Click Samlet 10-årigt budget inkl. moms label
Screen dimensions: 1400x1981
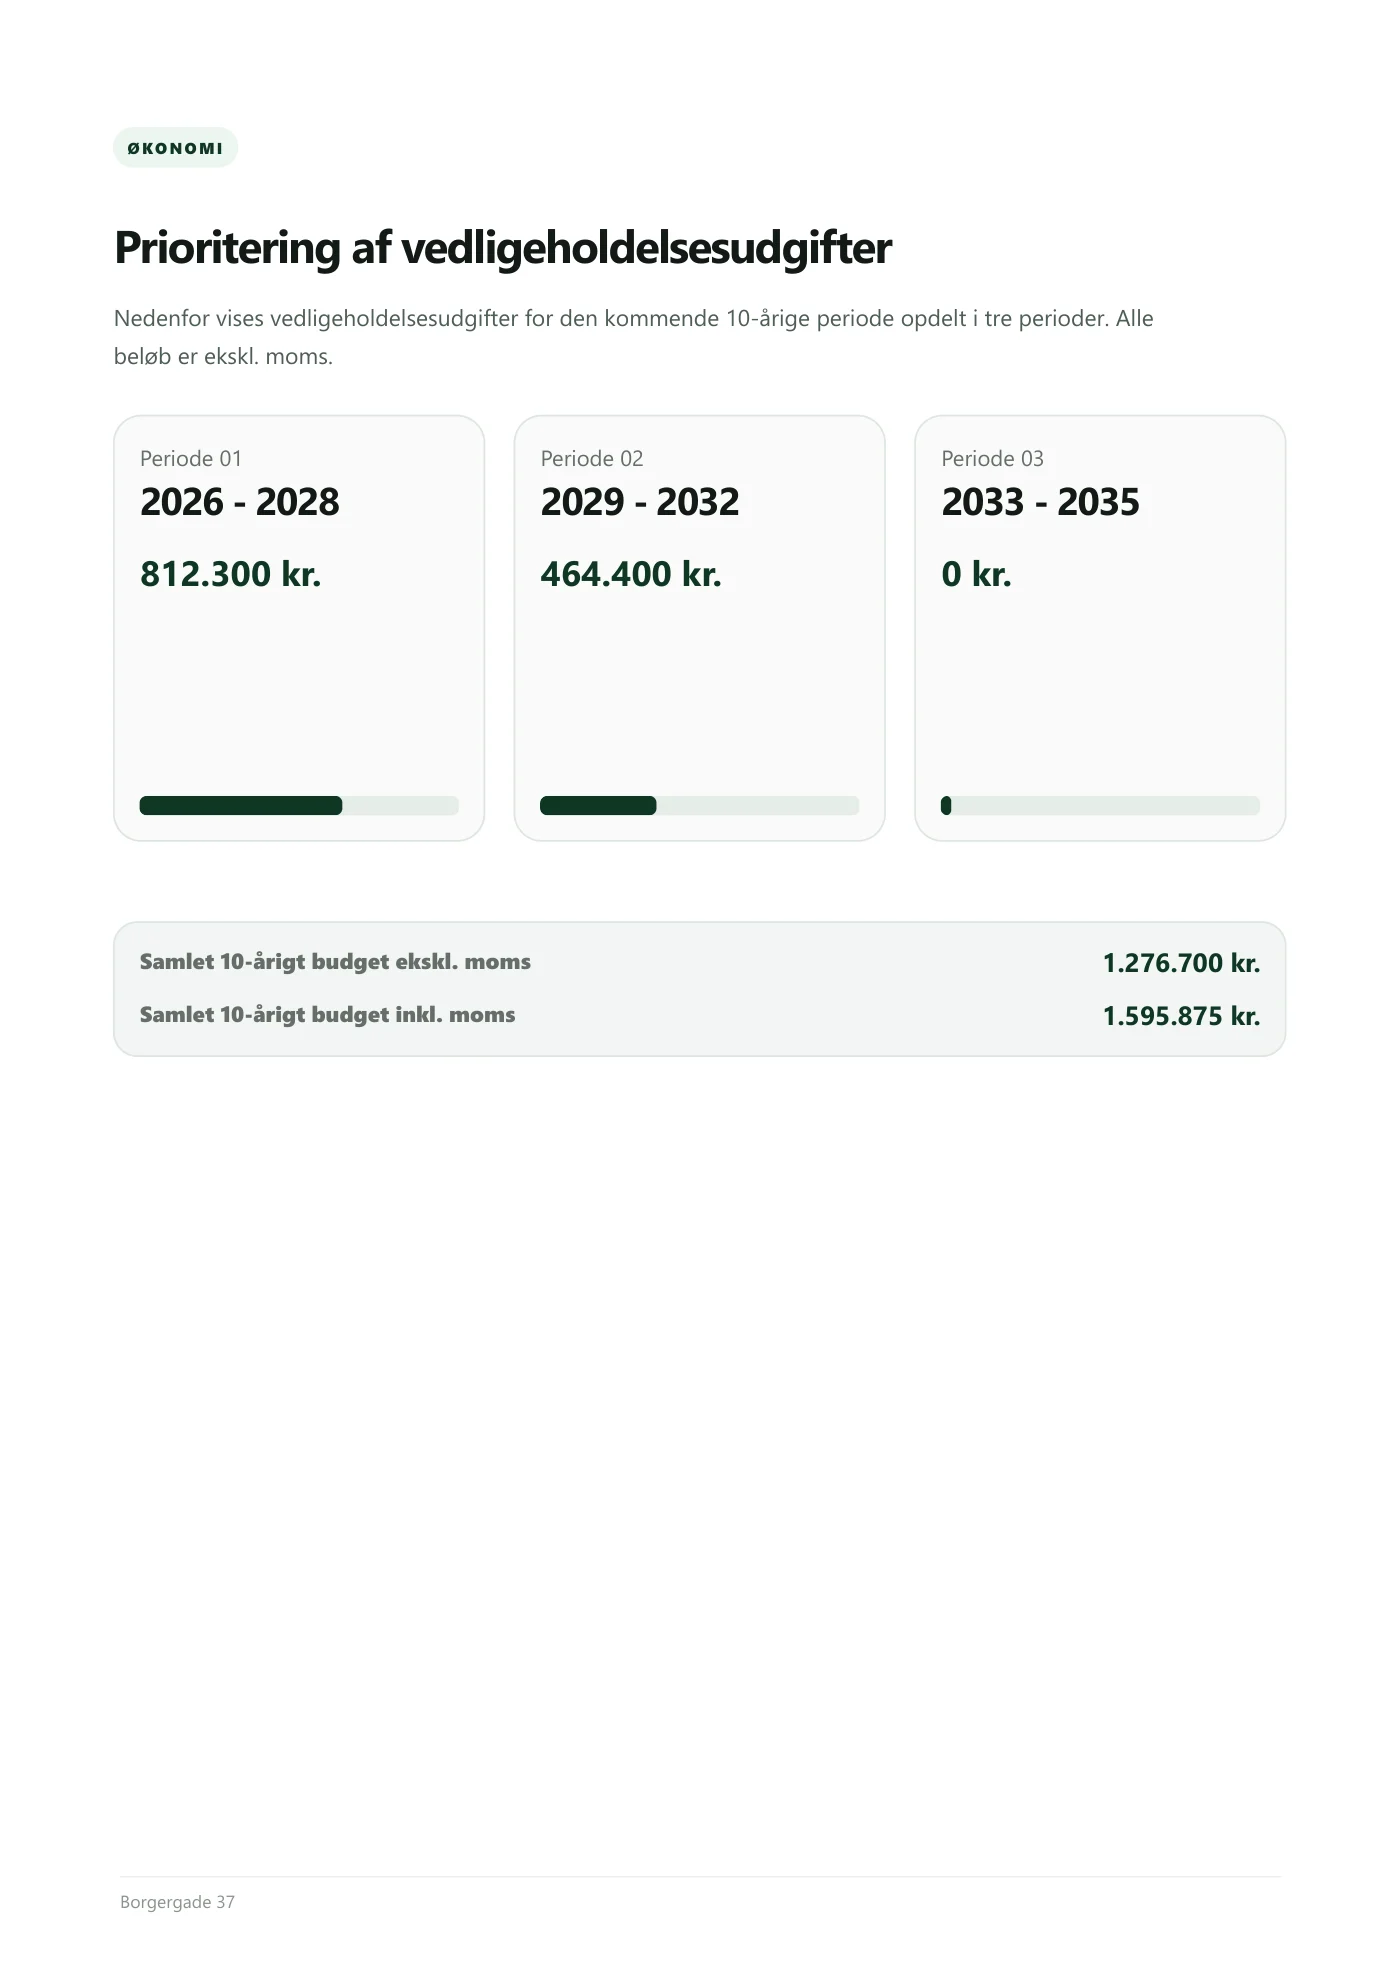tap(327, 1015)
